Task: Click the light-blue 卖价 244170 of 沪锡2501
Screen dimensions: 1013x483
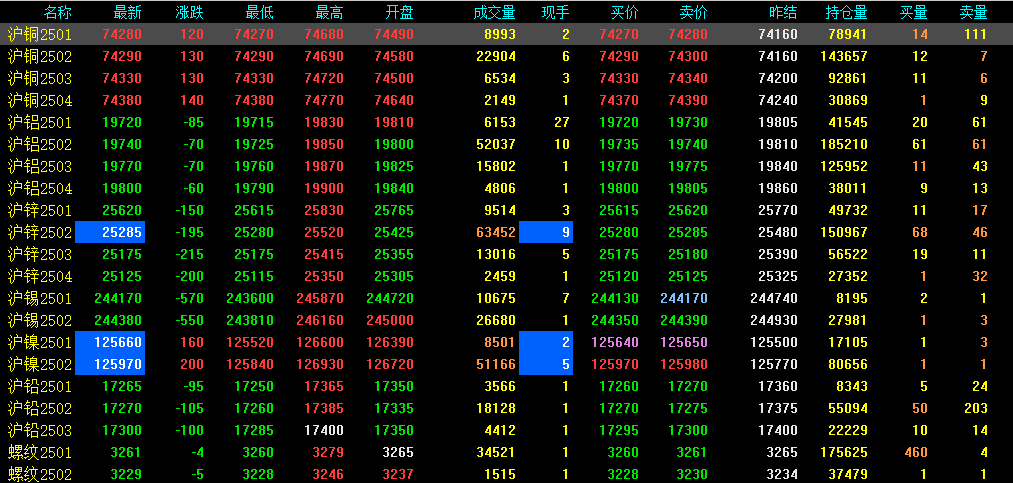Action: [683, 298]
